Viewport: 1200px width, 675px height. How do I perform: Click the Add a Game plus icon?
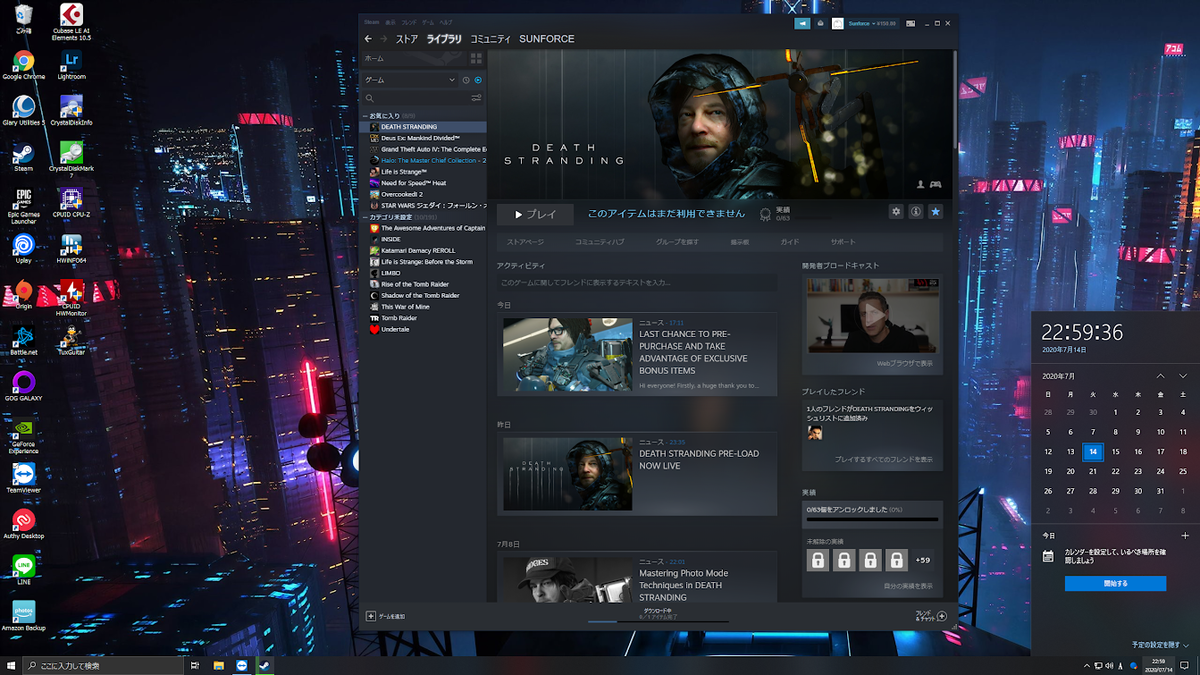tap(371, 616)
